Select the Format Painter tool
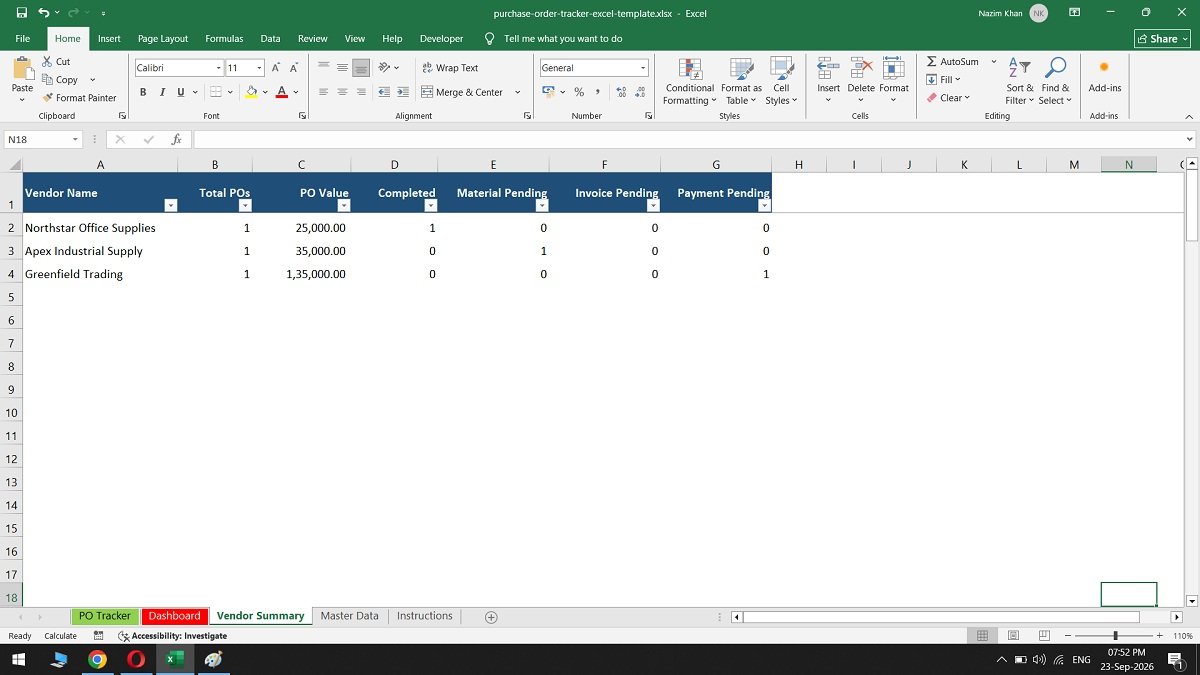The height and width of the screenshot is (675, 1200). [x=79, y=98]
